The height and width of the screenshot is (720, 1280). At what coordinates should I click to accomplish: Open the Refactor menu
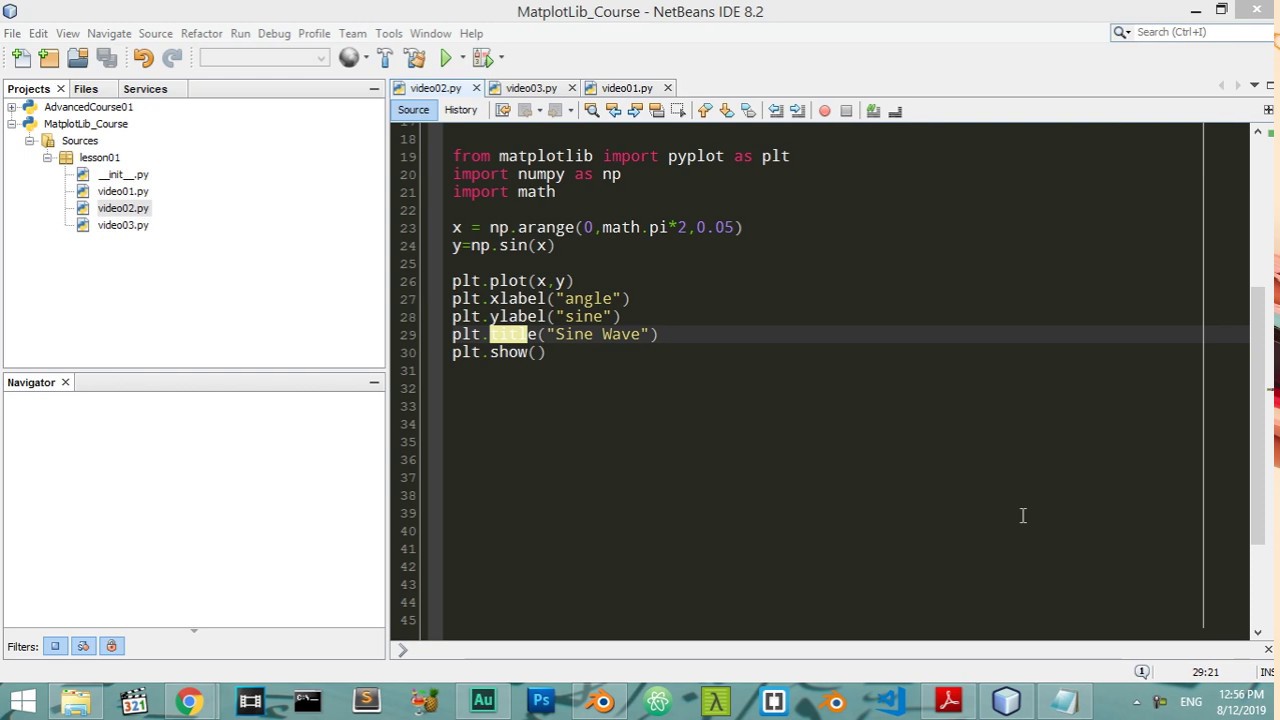click(x=201, y=33)
